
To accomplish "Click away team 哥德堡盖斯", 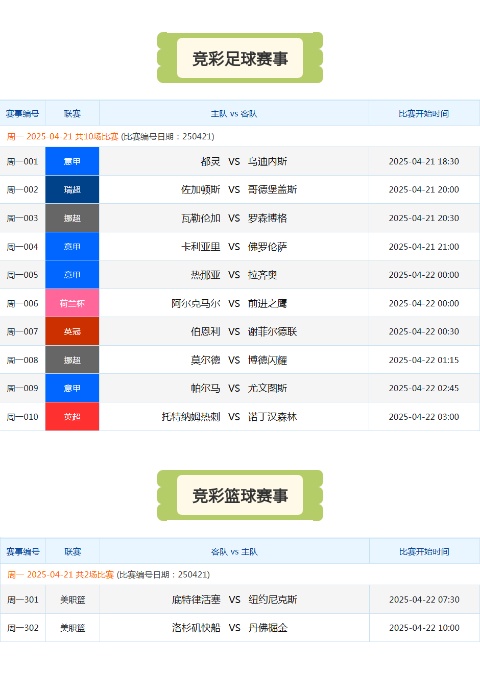I will 272,190.
